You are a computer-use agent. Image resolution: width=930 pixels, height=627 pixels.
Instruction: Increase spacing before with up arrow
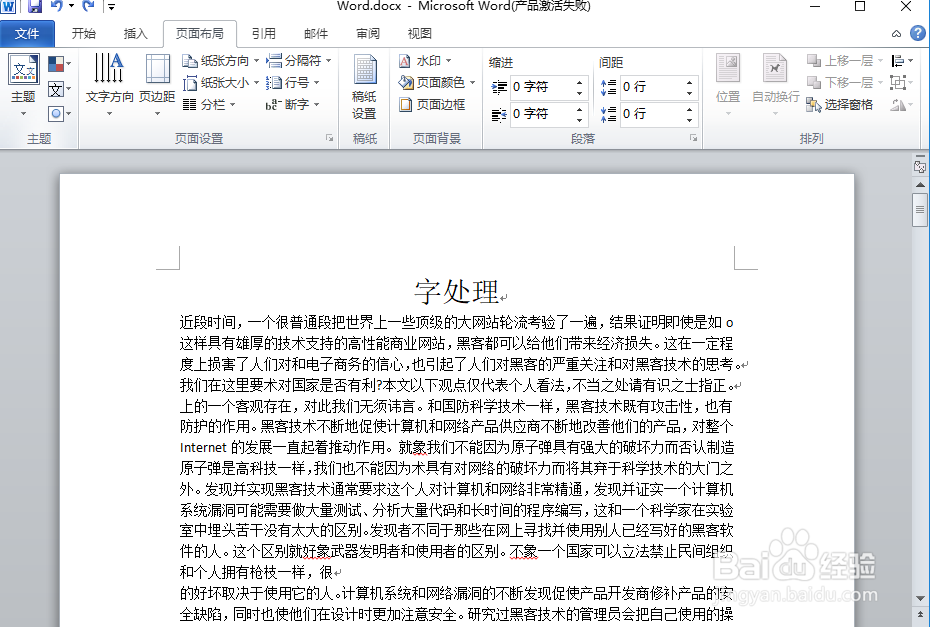[689, 82]
